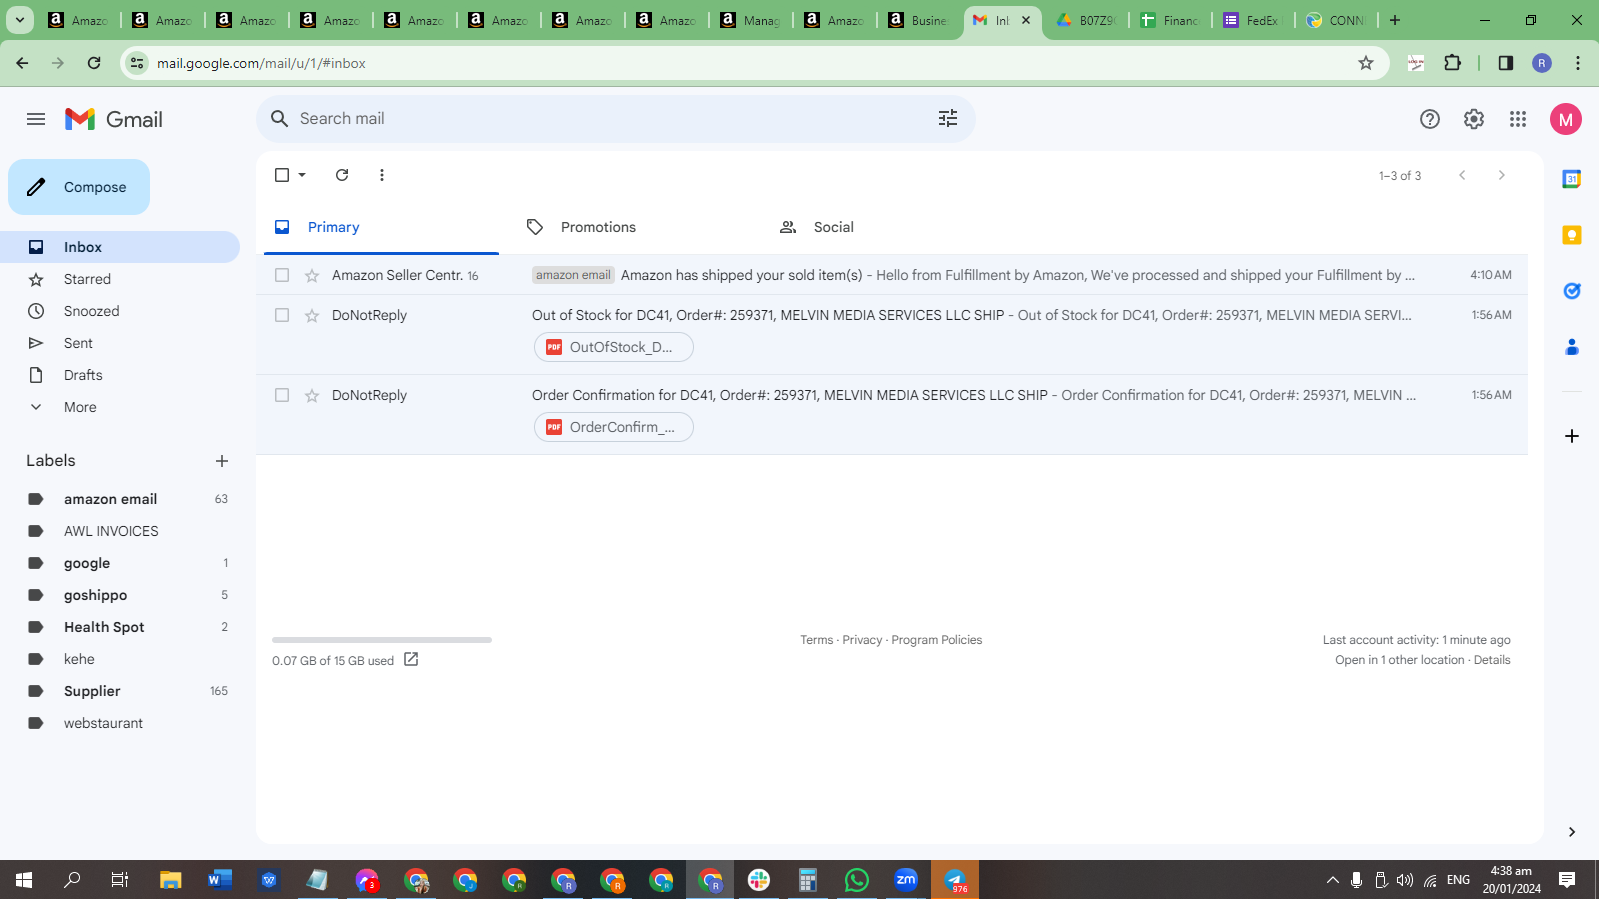
Task: Select the Amazon Seller Central email checkbox
Action: click(x=282, y=275)
